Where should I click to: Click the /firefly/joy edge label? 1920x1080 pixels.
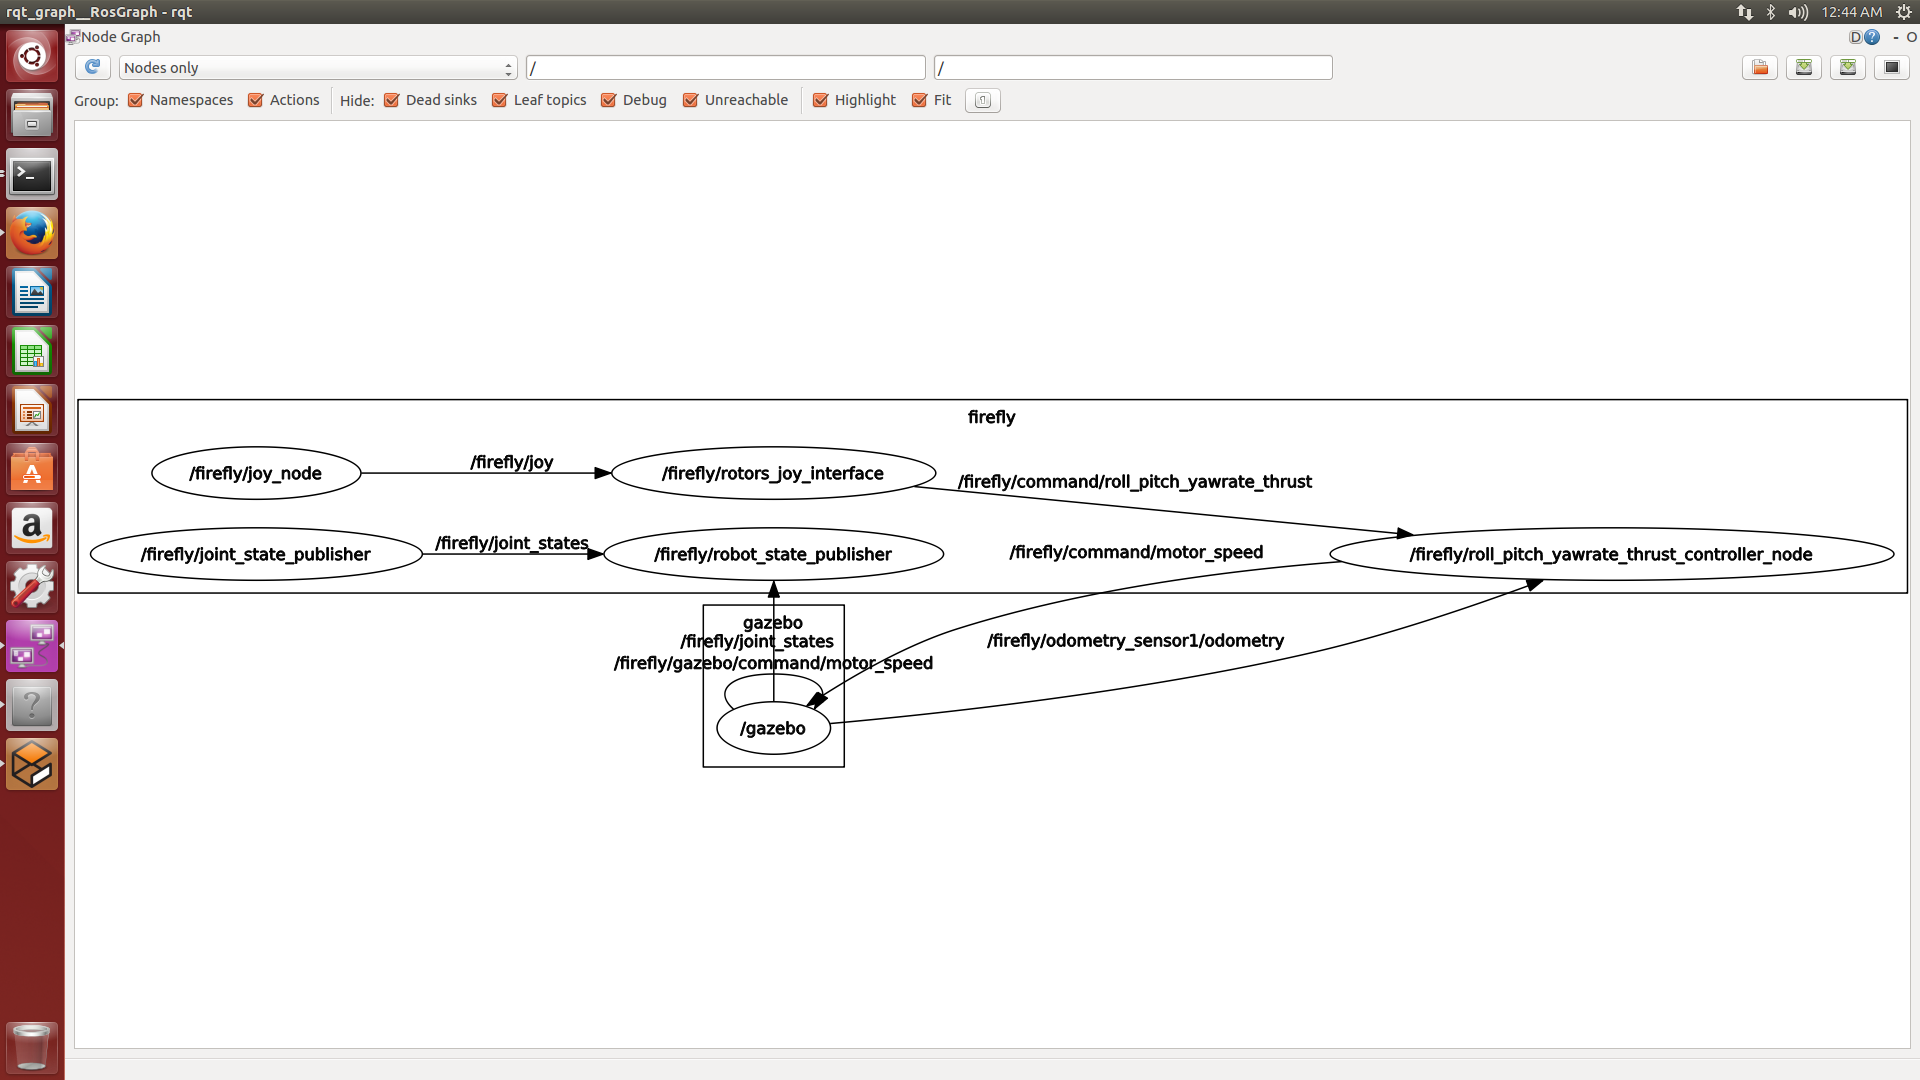(x=512, y=462)
